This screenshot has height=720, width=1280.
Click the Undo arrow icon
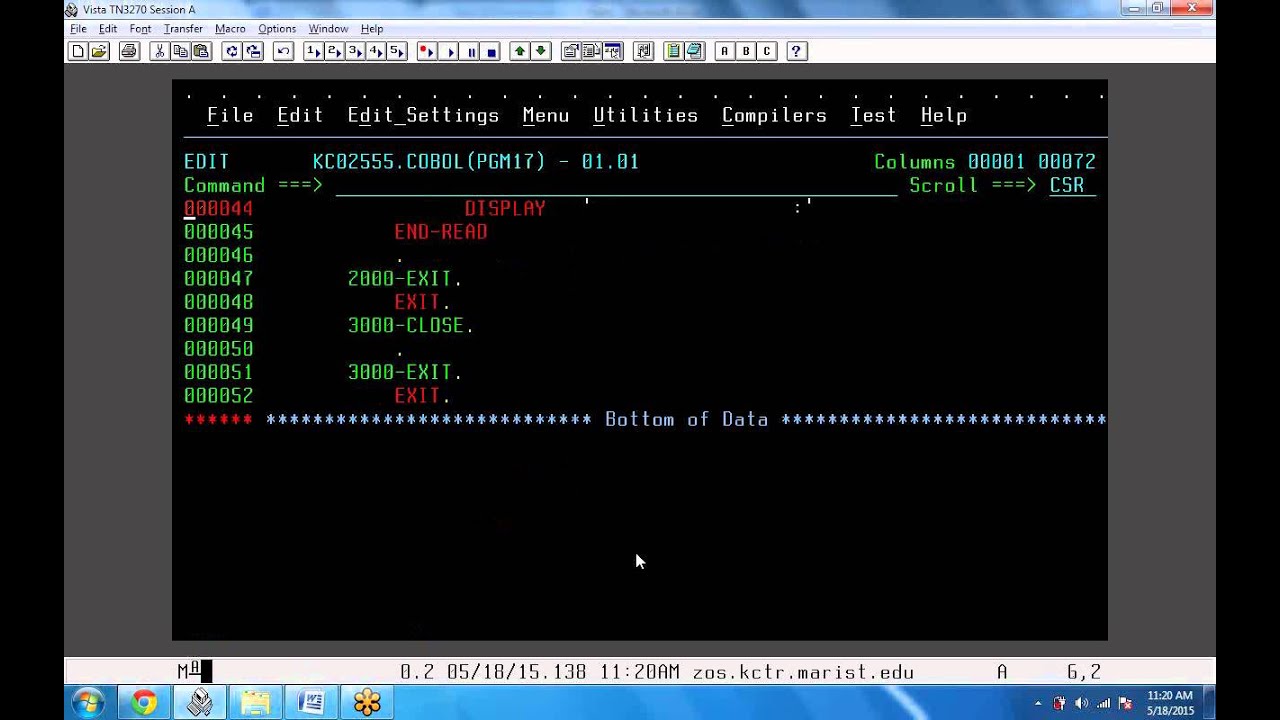[283, 51]
